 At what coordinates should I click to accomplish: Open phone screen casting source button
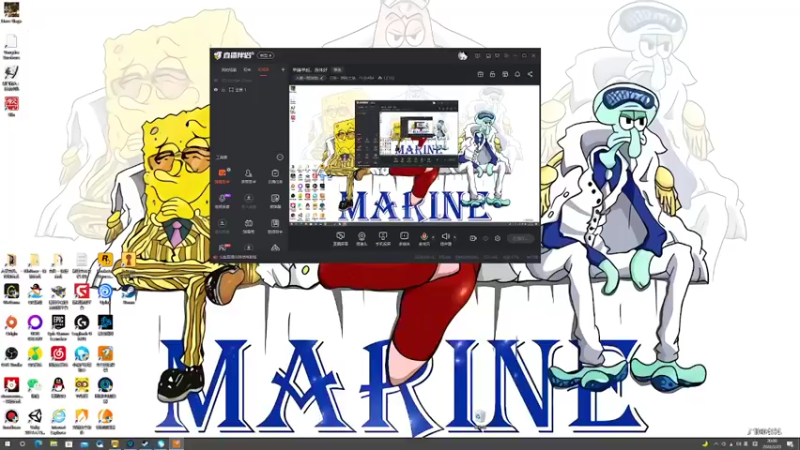(383, 238)
